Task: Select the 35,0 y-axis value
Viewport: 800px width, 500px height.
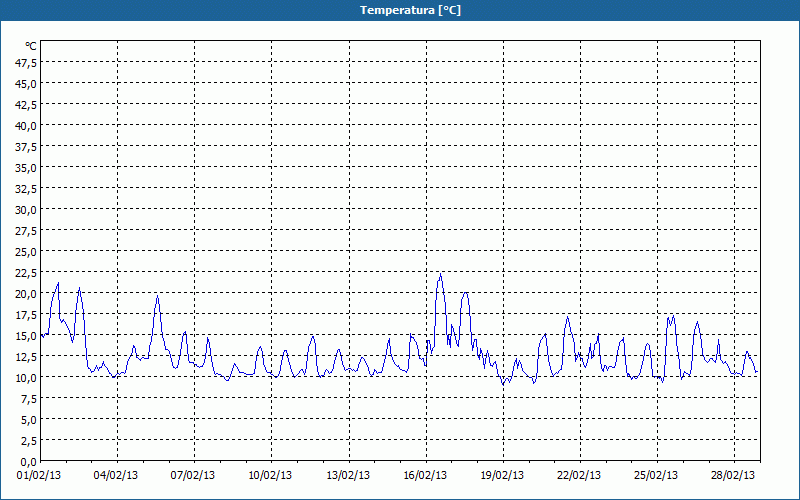Action: 27,168
